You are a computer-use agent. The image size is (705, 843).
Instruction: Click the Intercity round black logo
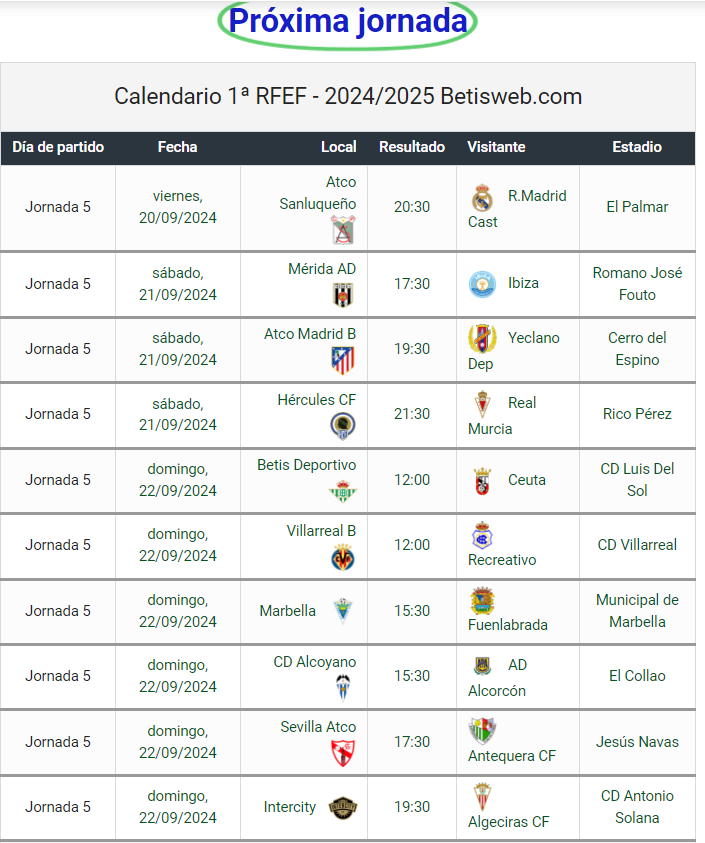tap(343, 808)
